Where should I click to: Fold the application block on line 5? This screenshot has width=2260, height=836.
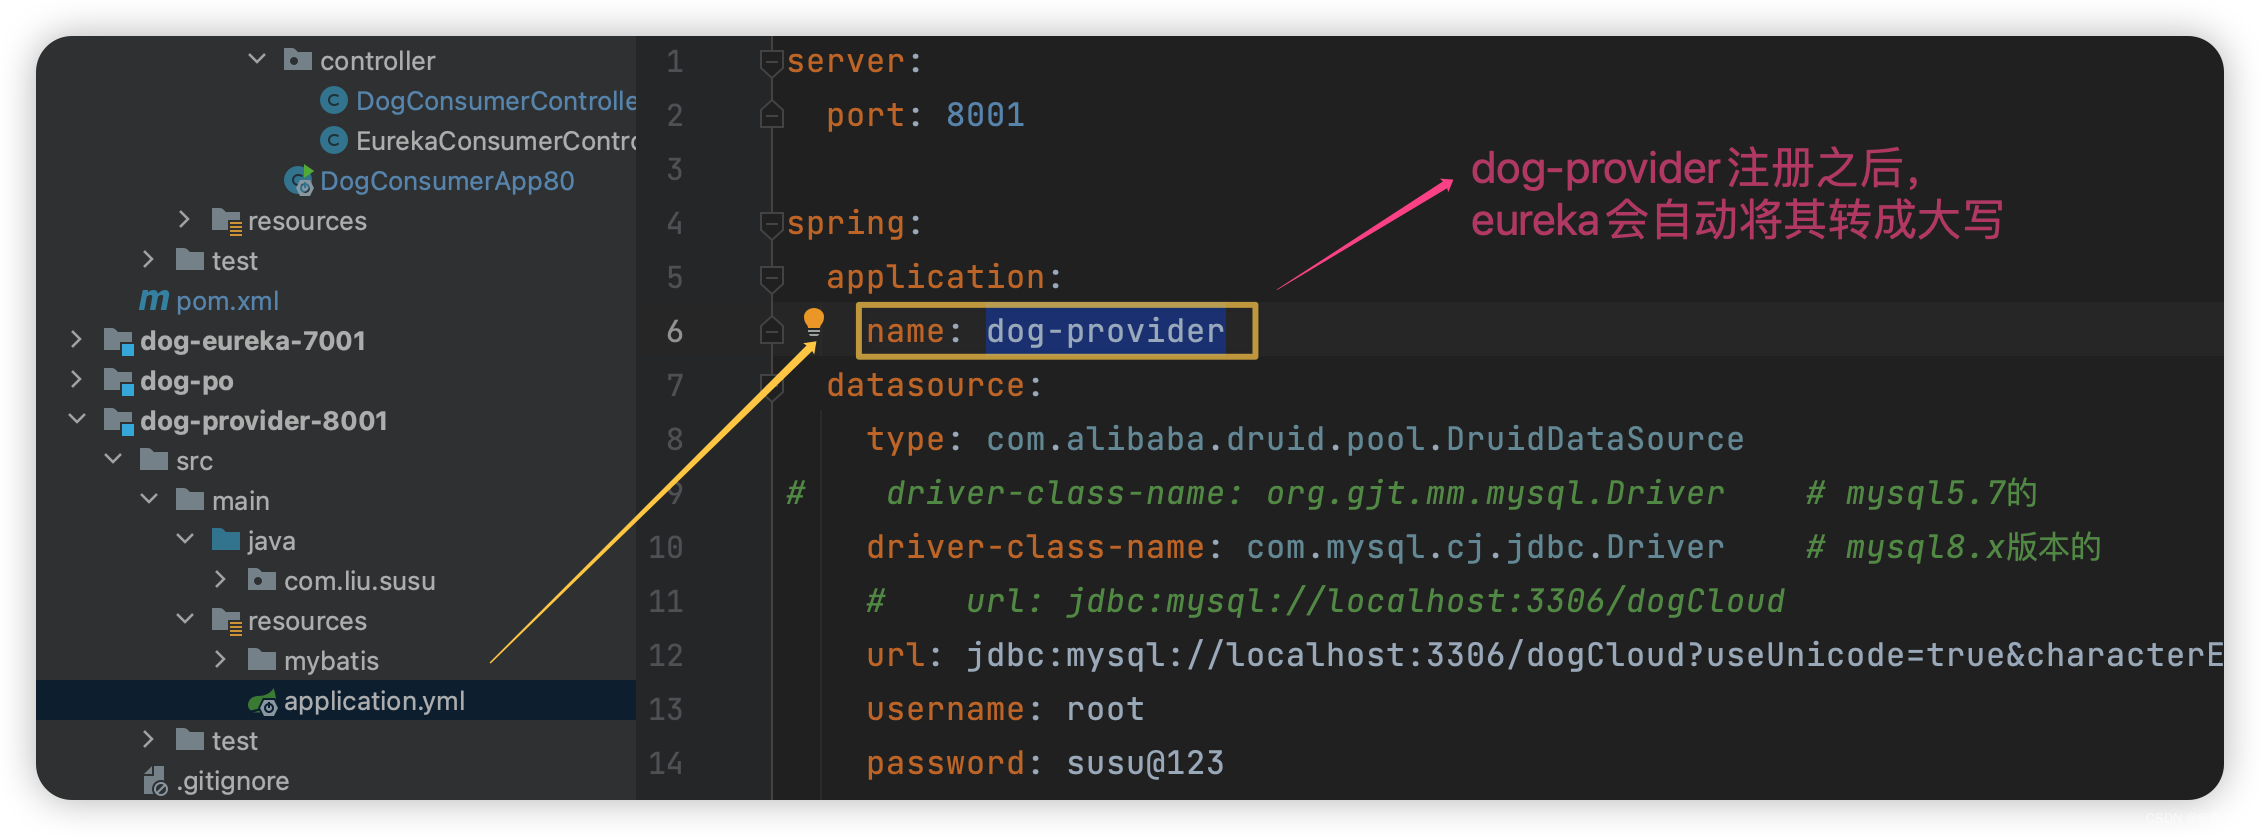[771, 278]
